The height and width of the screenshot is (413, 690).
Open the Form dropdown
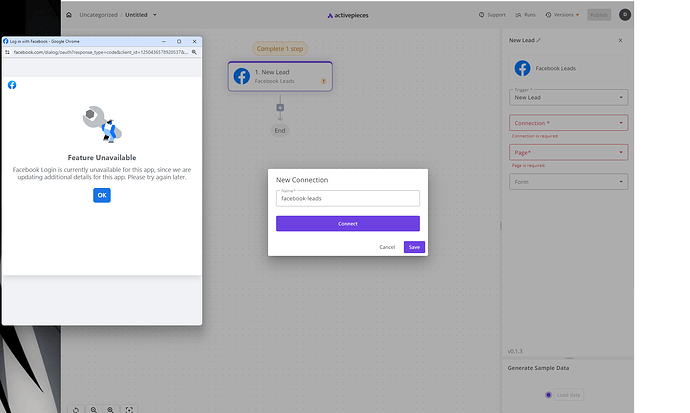coord(569,182)
